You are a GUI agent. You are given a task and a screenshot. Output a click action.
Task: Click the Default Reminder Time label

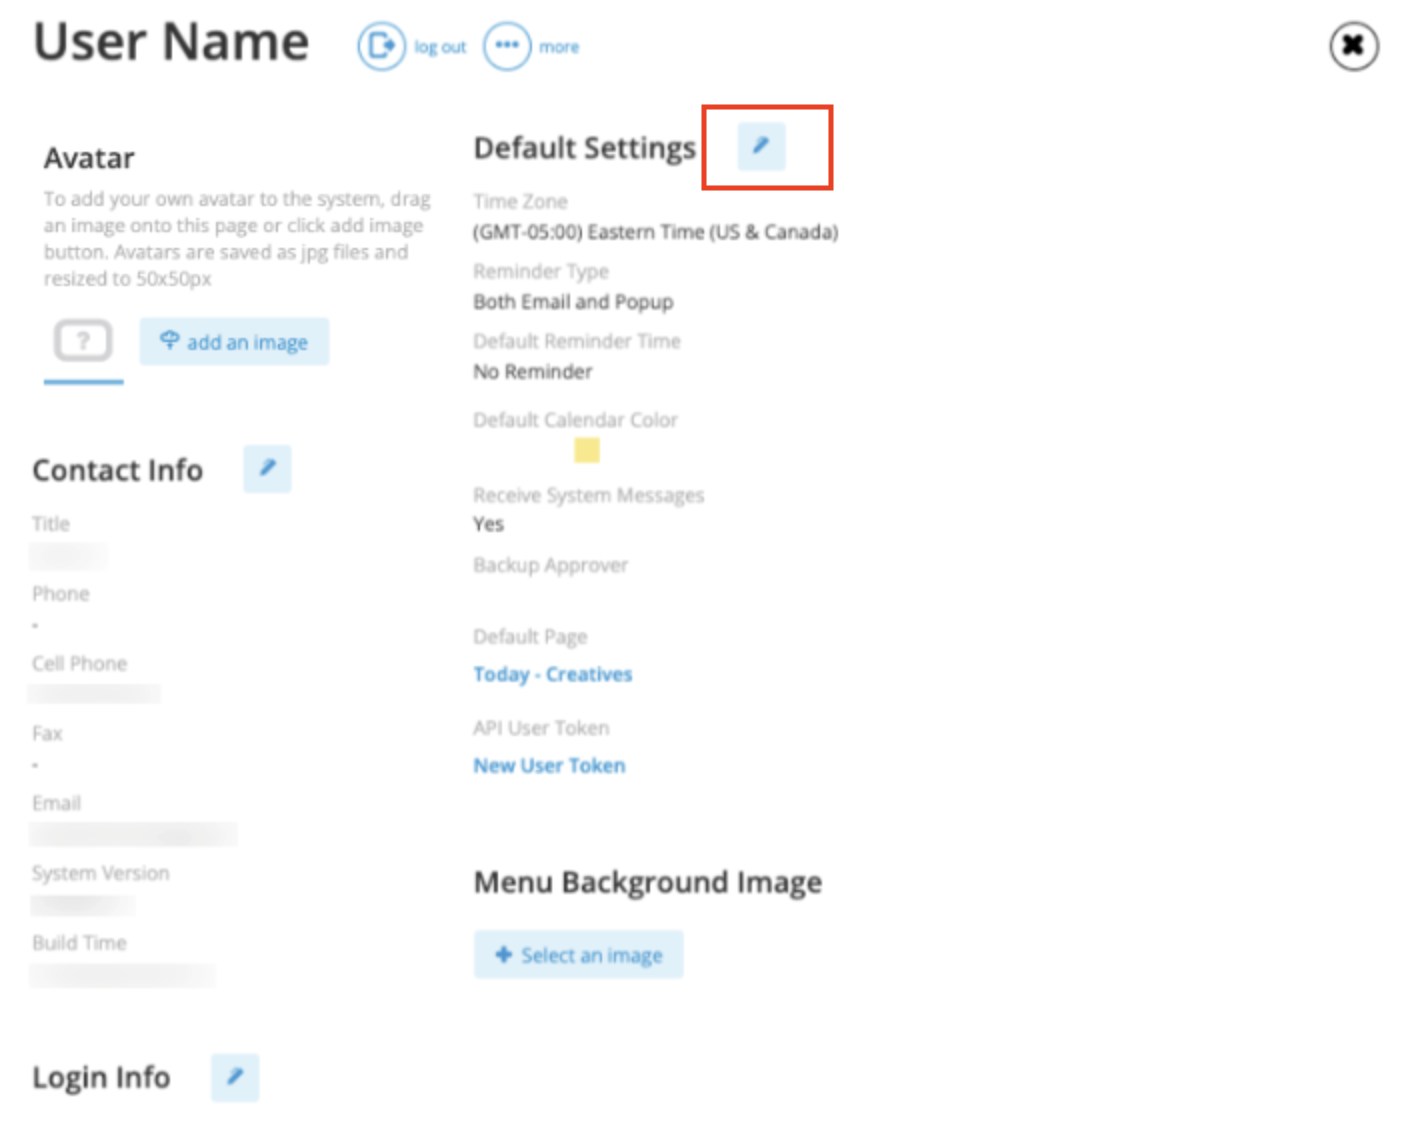click(x=576, y=342)
